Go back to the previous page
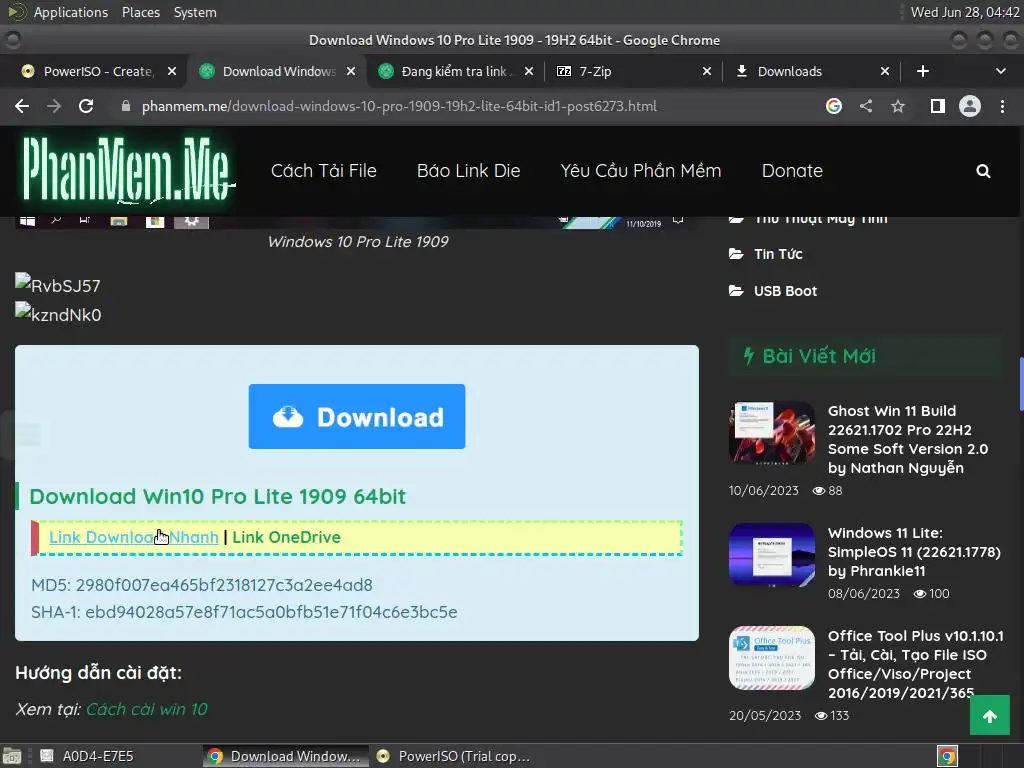Screen dimensions: 1024x768 22,106
